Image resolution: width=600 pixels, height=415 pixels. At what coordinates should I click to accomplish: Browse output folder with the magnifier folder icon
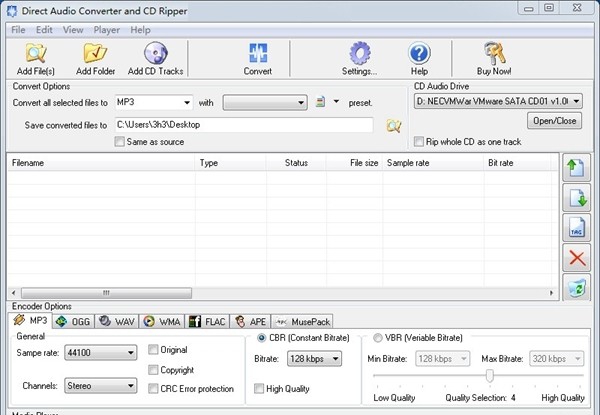point(394,125)
